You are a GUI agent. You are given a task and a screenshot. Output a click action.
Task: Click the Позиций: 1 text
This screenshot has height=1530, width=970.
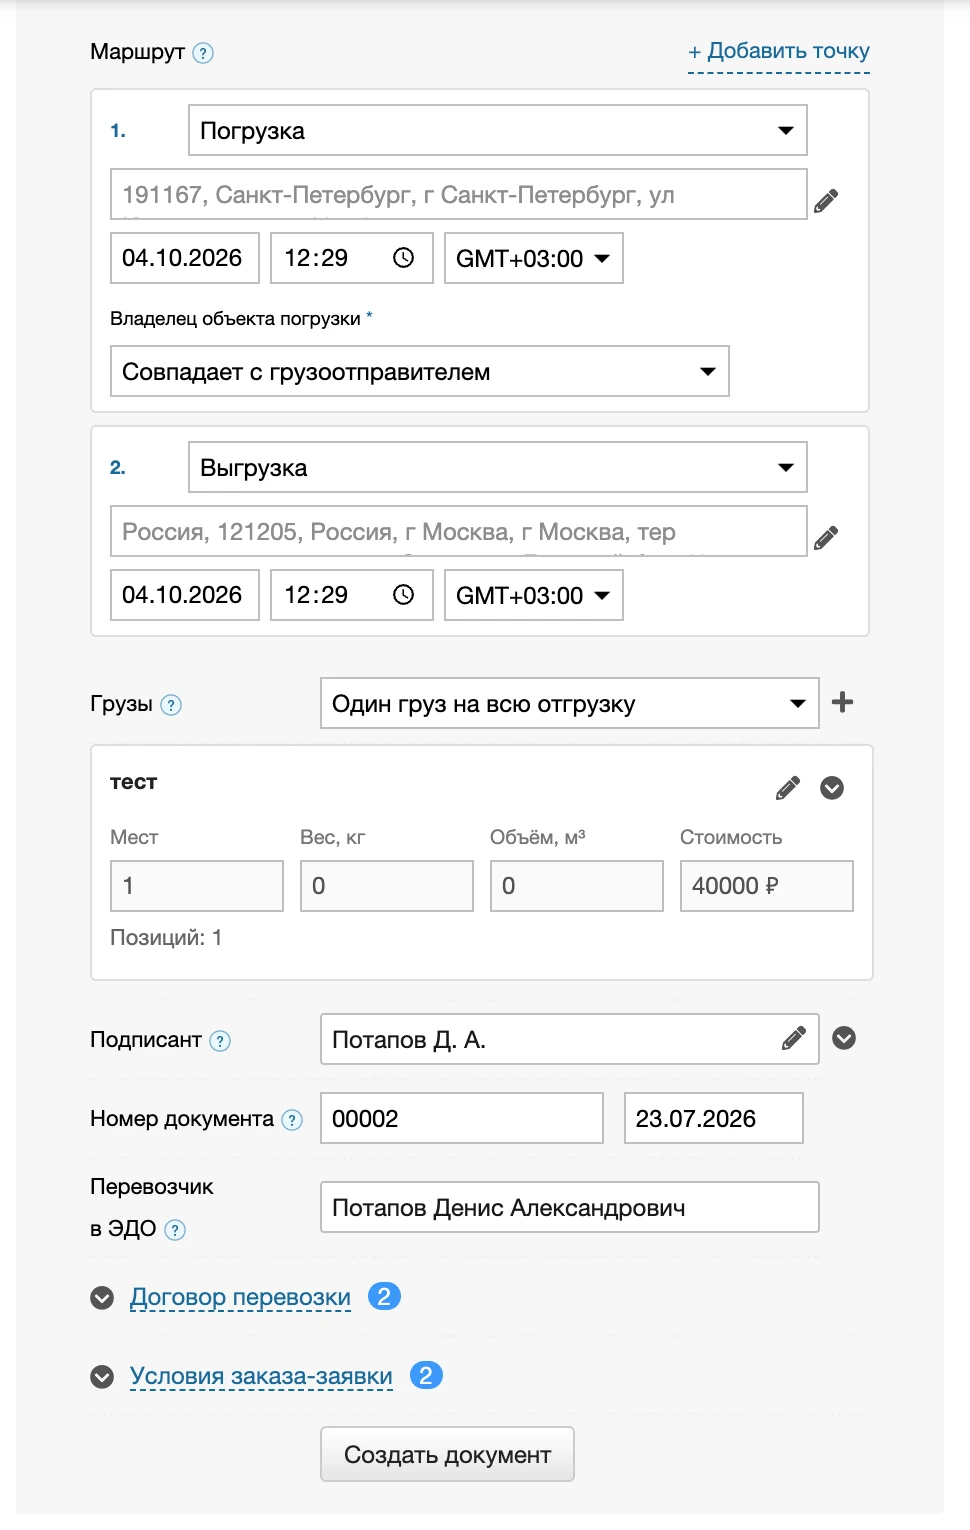click(166, 938)
